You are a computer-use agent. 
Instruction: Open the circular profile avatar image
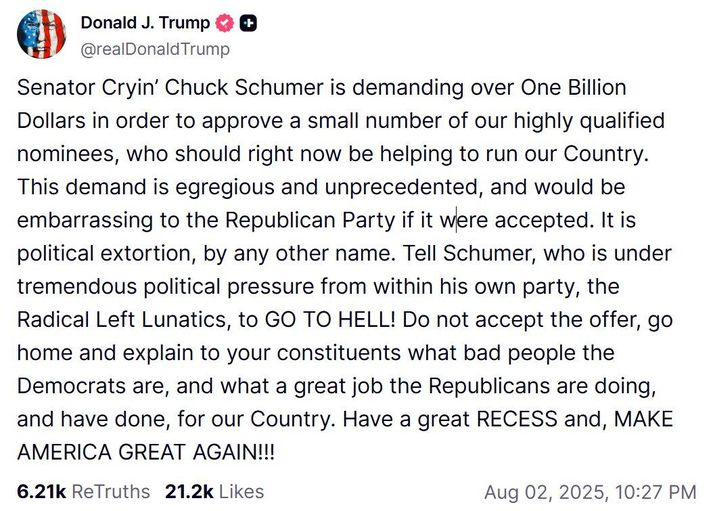(42, 34)
